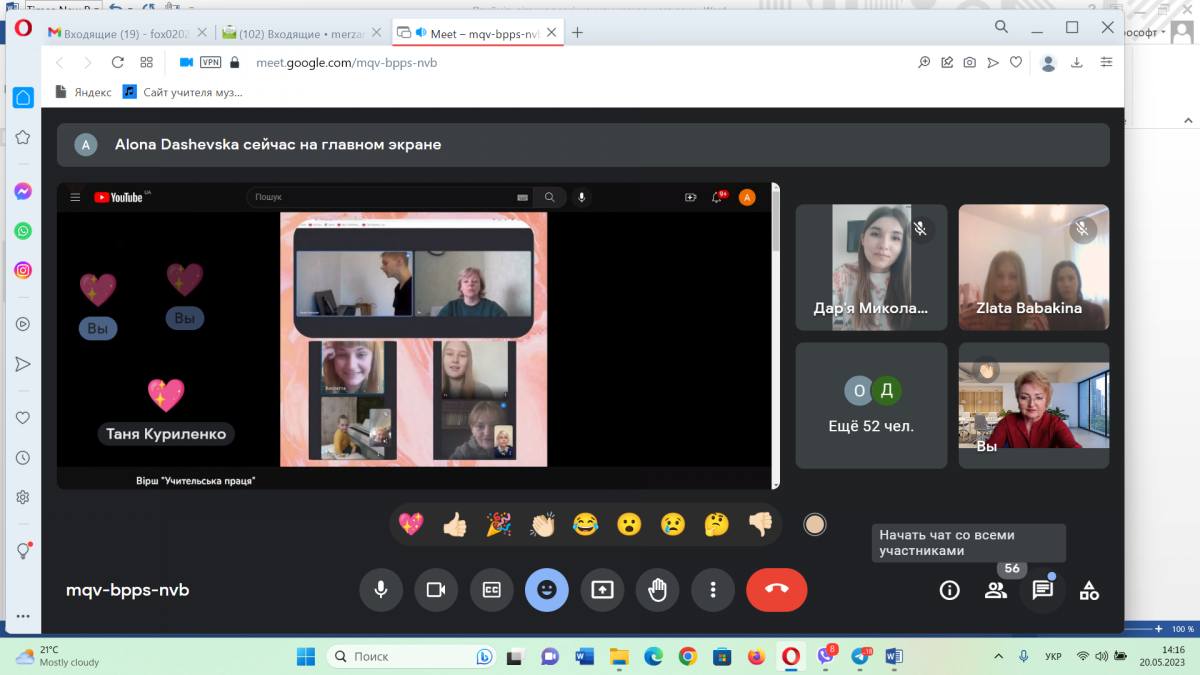The width and height of the screenshot is (1200, 675).
Task: Turn off the camera
Action: (x=436, y=590)
